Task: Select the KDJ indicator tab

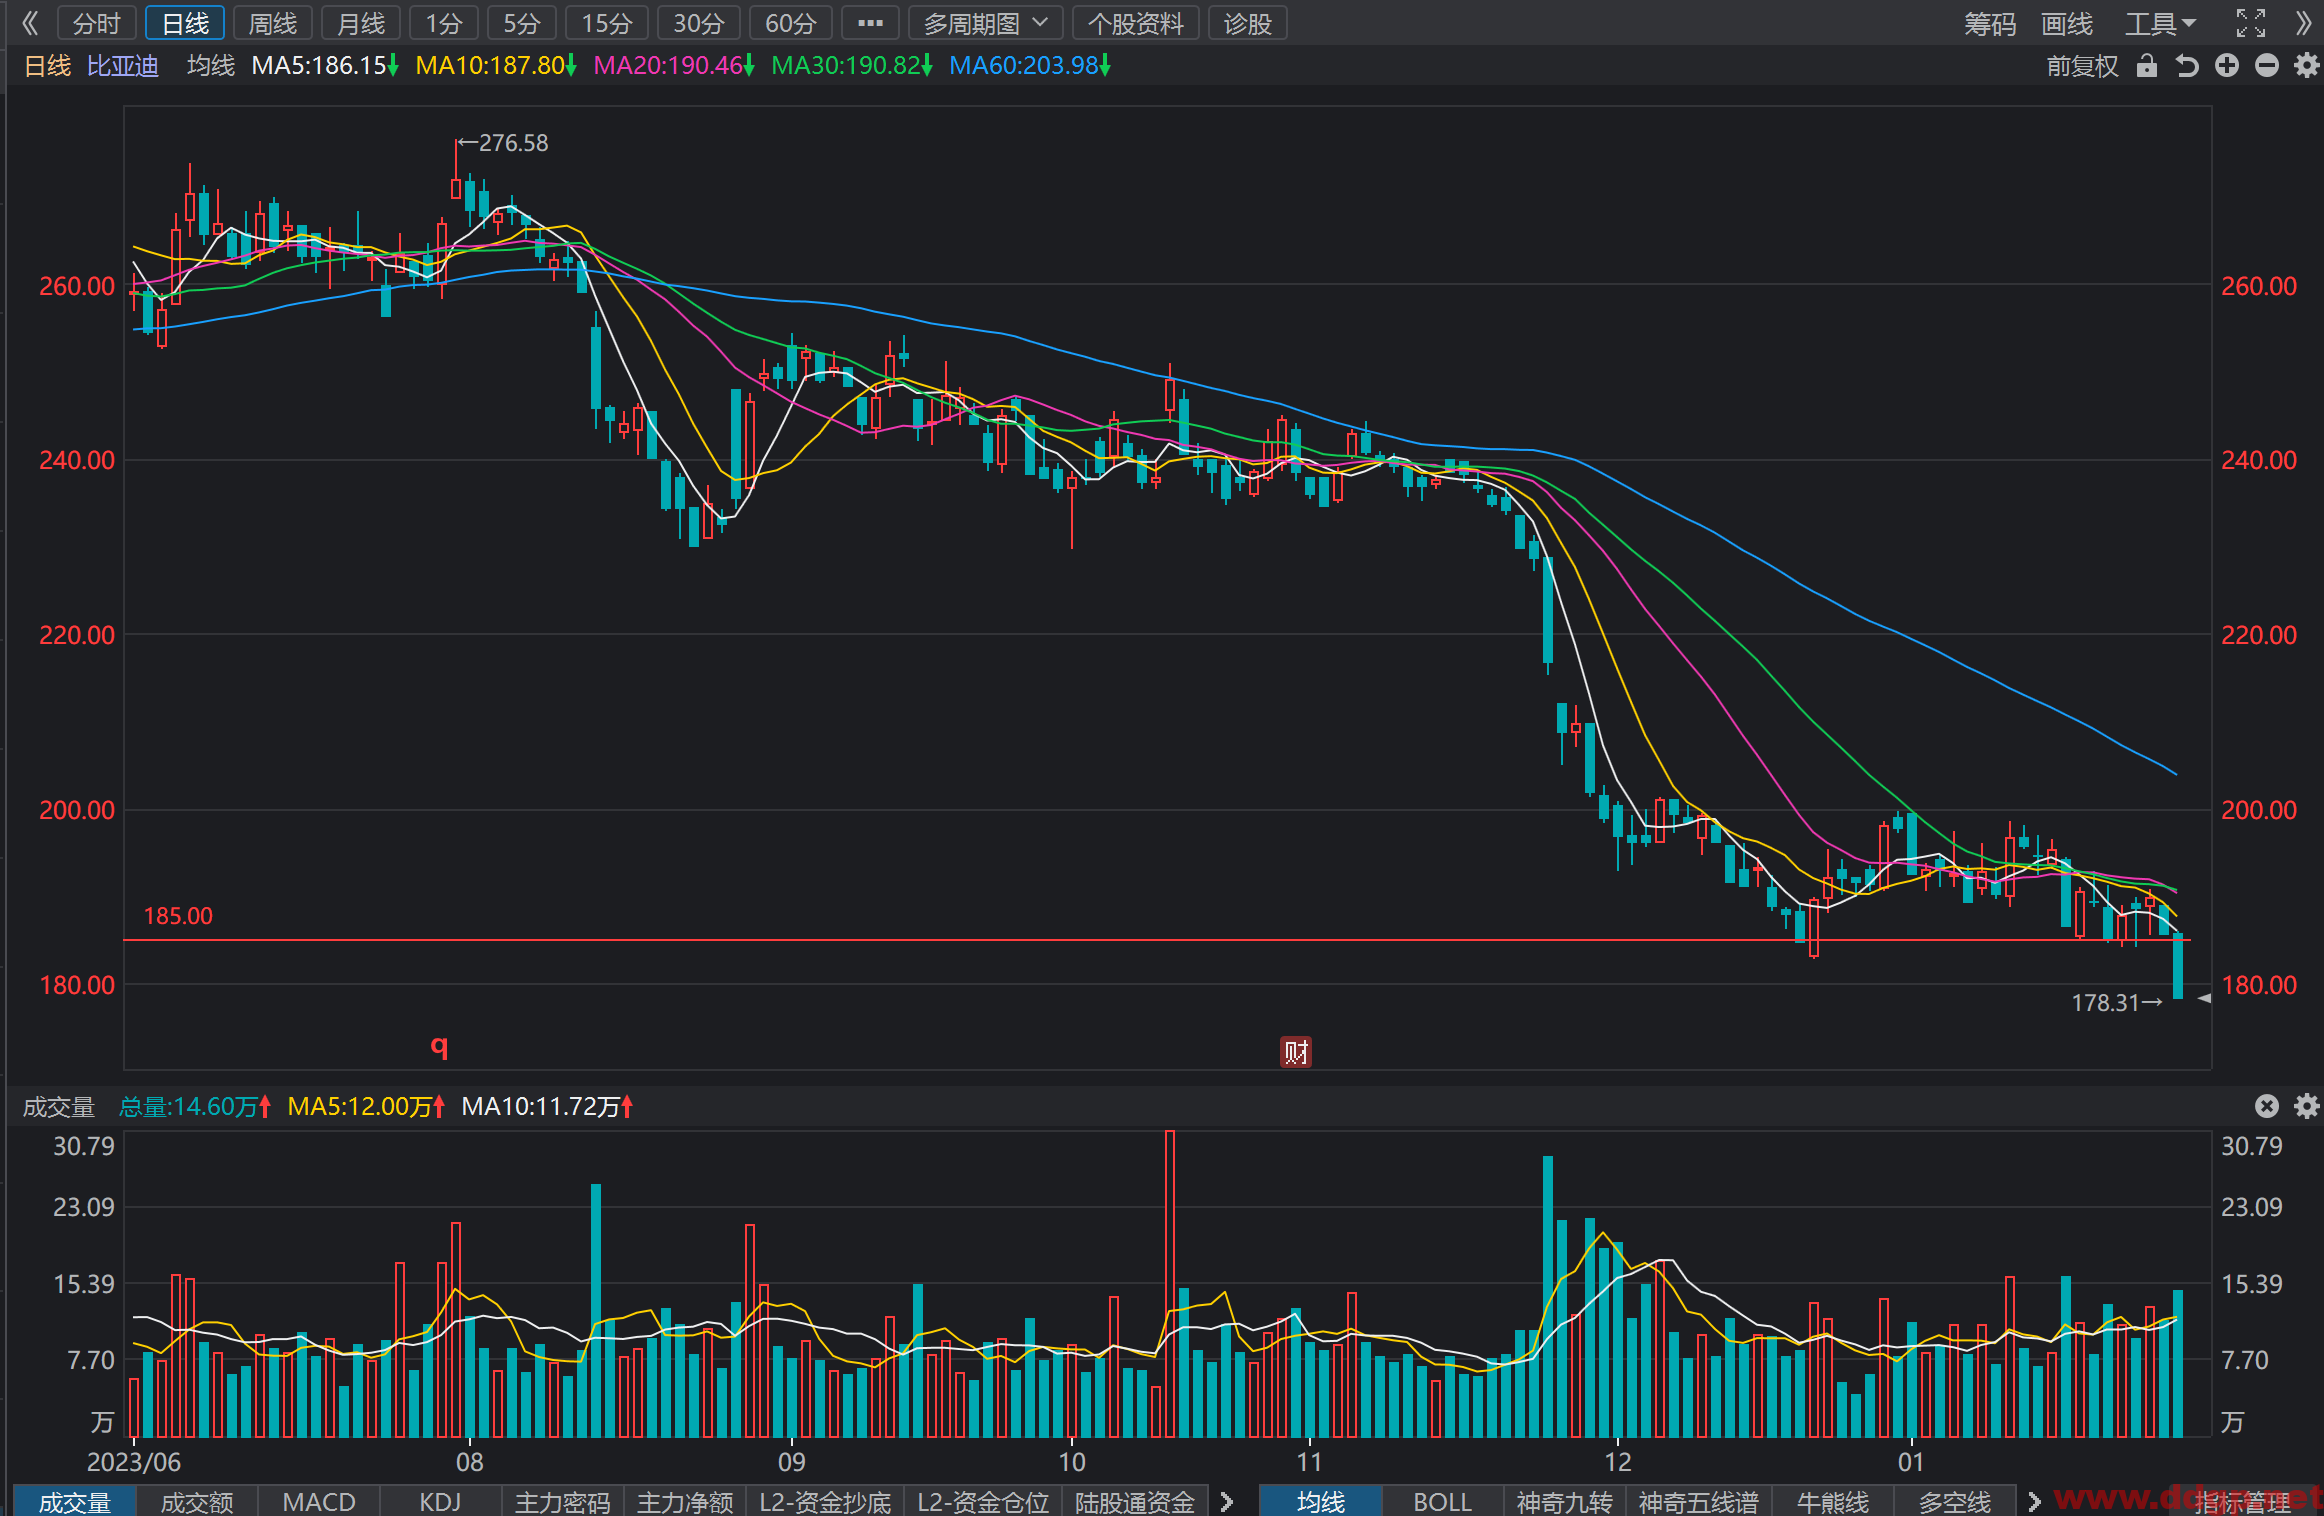Action: tap(441, 1501)
